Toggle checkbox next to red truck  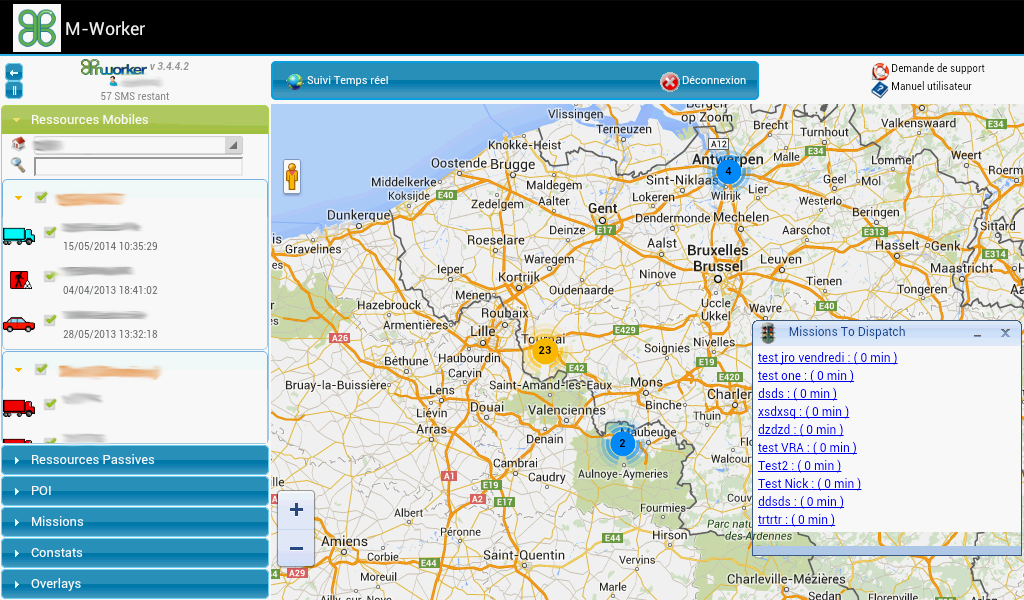point(50,404)
